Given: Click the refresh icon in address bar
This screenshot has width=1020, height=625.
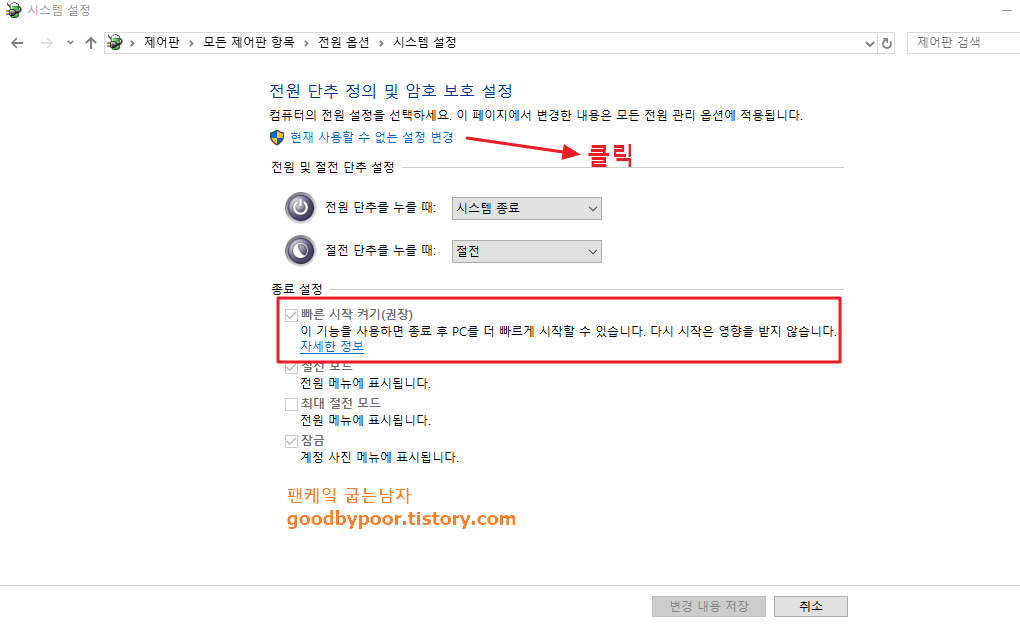Looking at the screenshot, I should coord(887,44).
